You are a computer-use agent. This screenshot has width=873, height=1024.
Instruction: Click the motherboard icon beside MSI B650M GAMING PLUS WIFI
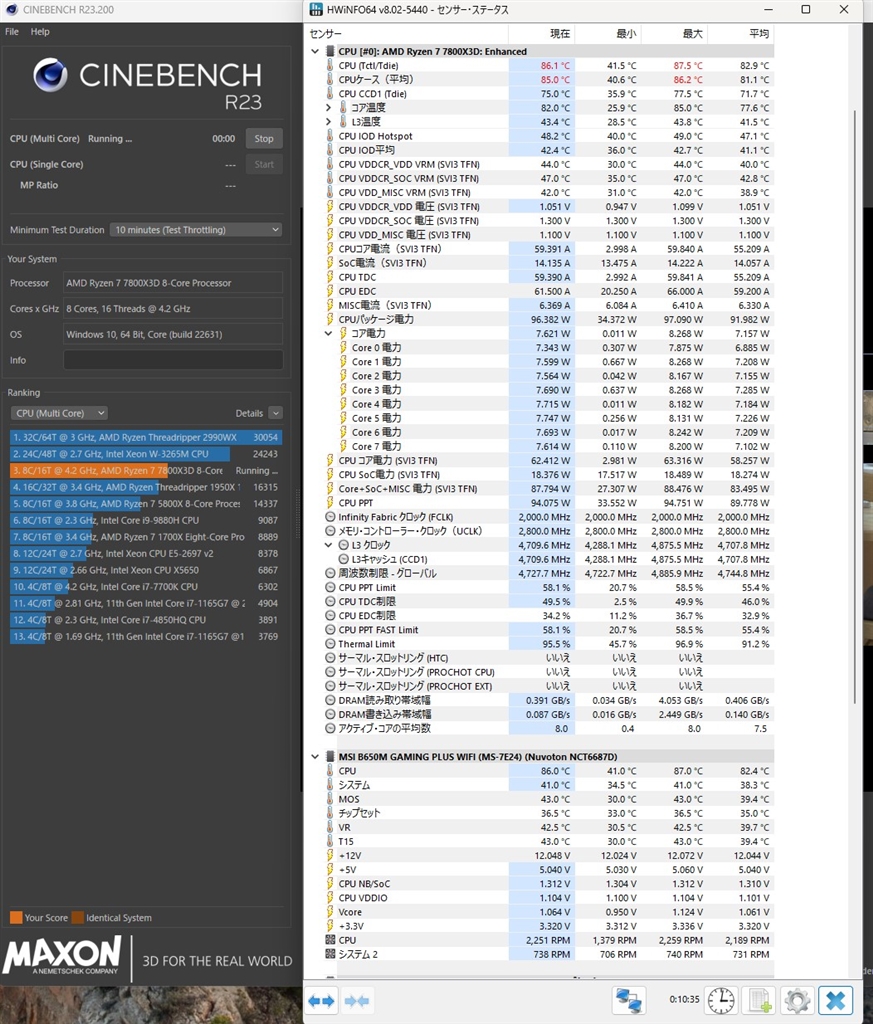click(x=330, y=756)
